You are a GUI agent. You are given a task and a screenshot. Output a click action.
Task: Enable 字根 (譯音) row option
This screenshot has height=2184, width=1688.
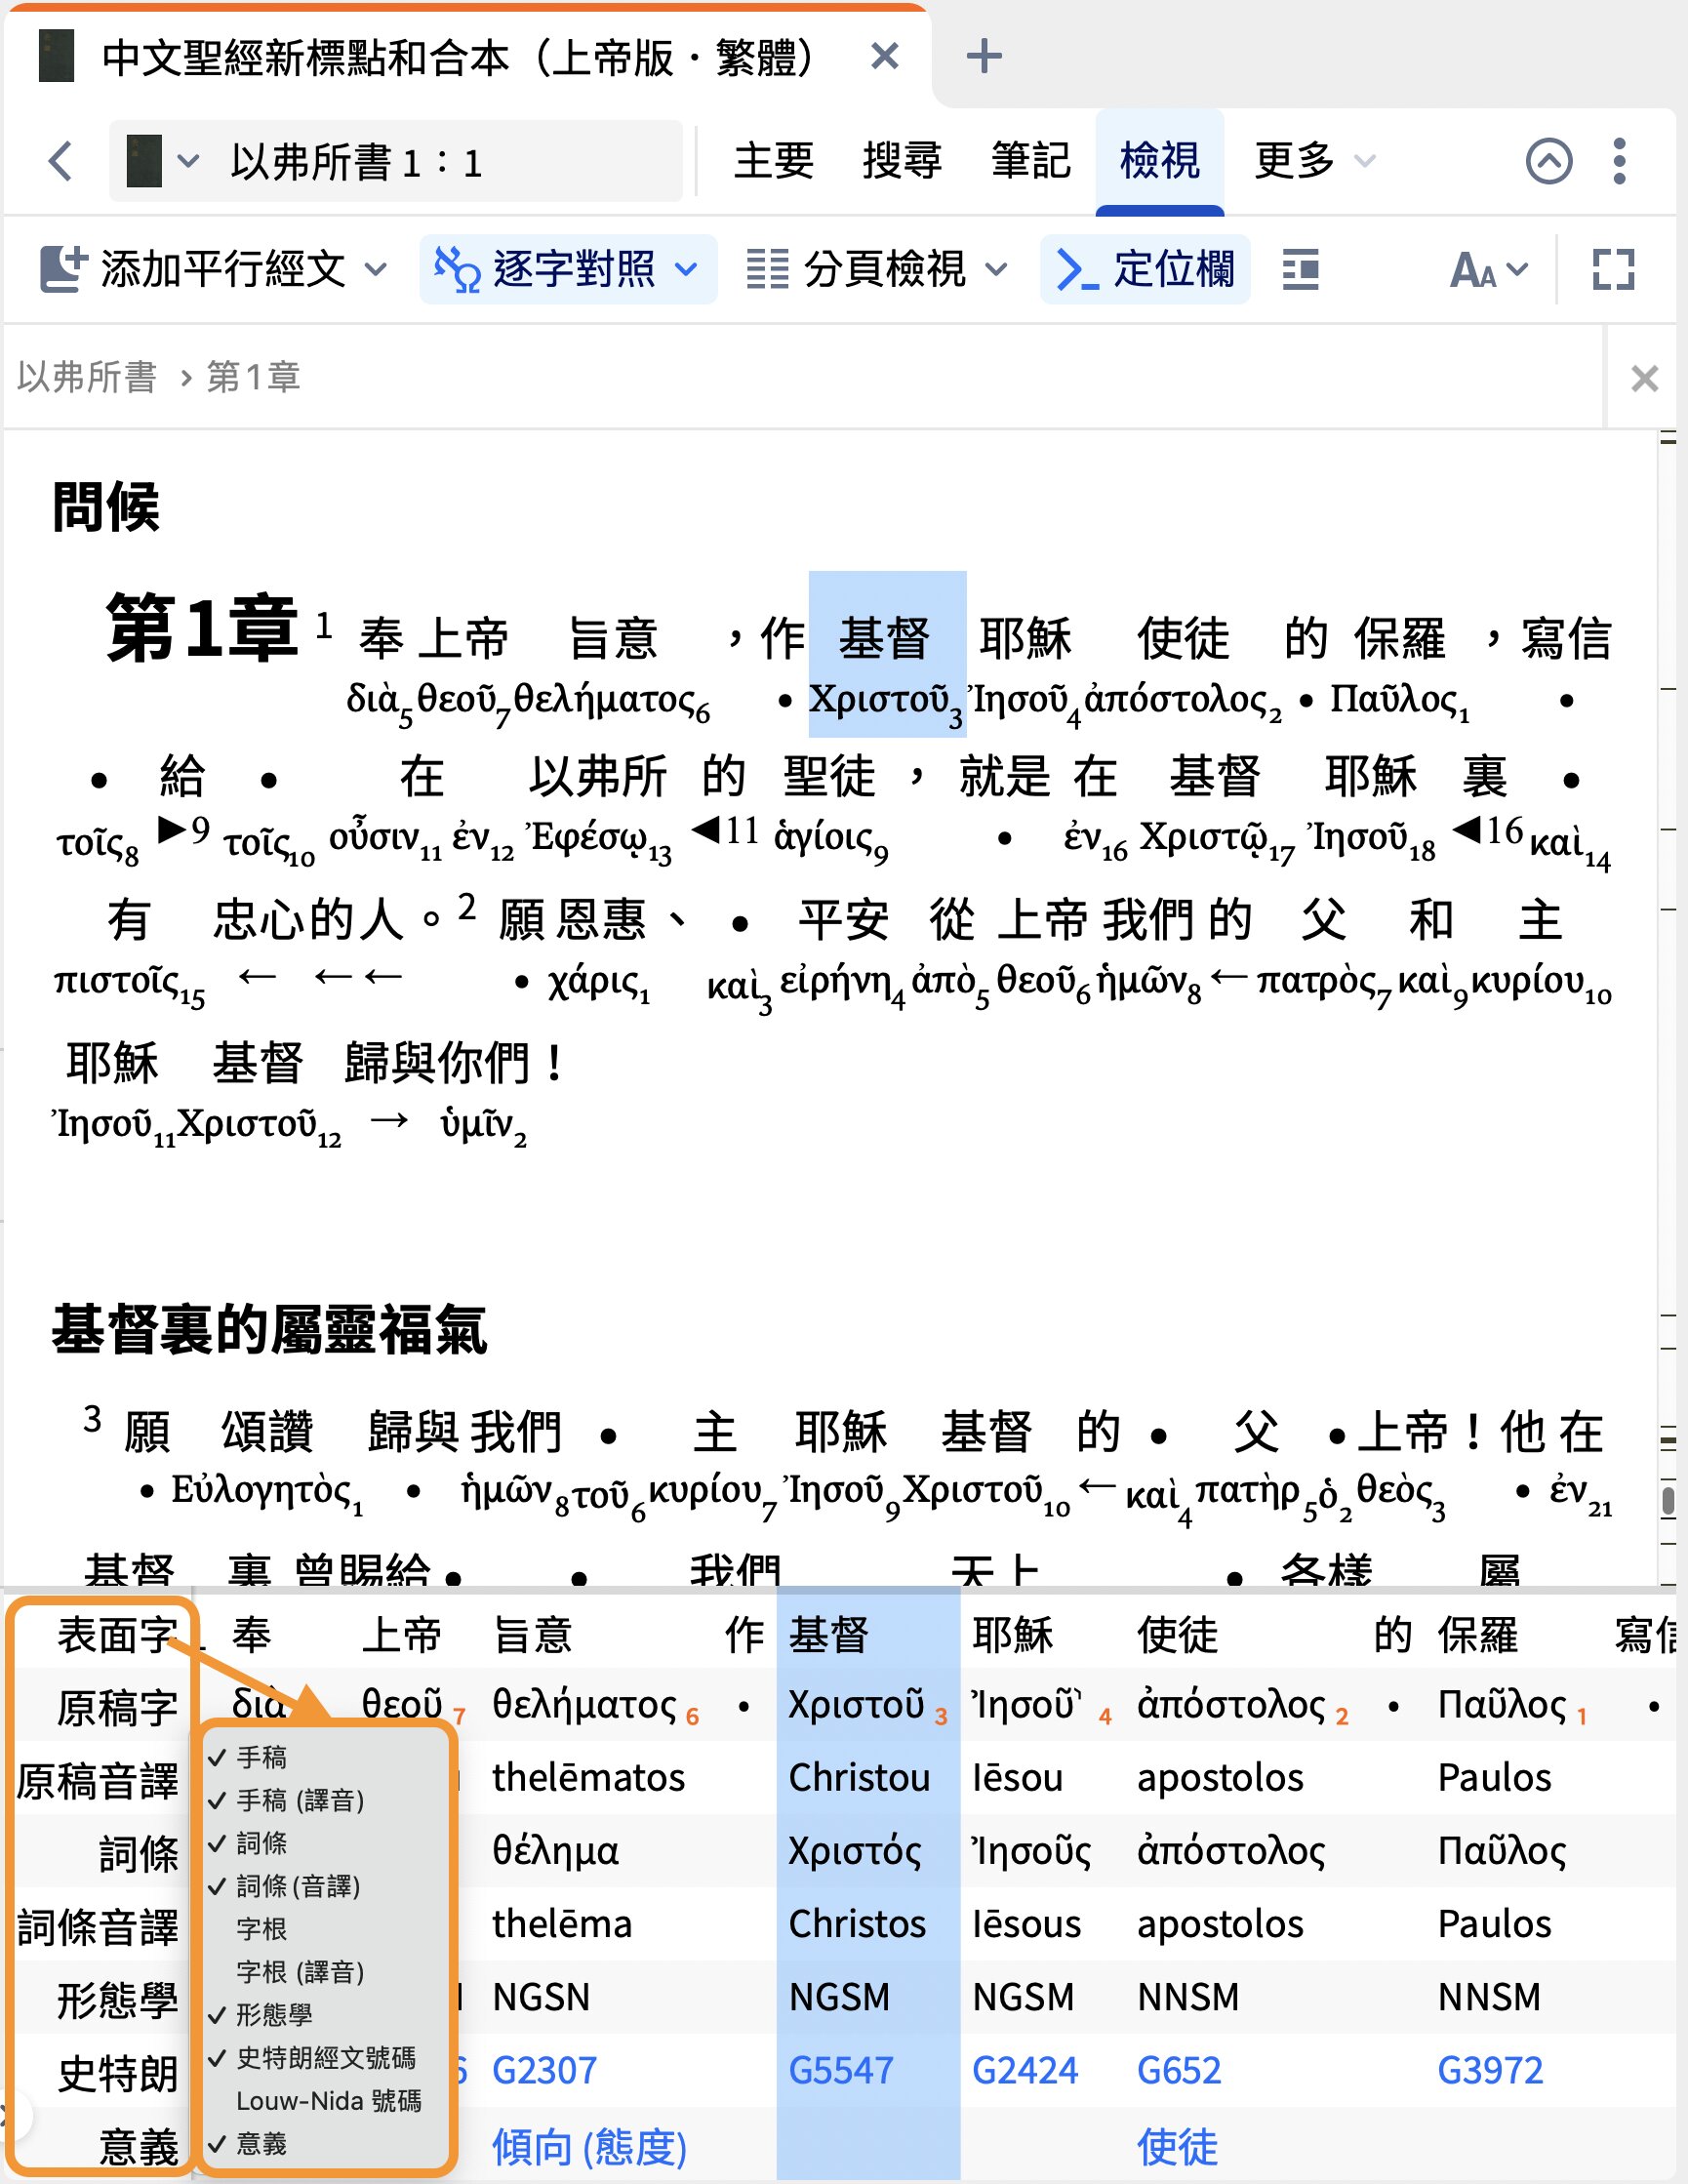[300, 1972]
